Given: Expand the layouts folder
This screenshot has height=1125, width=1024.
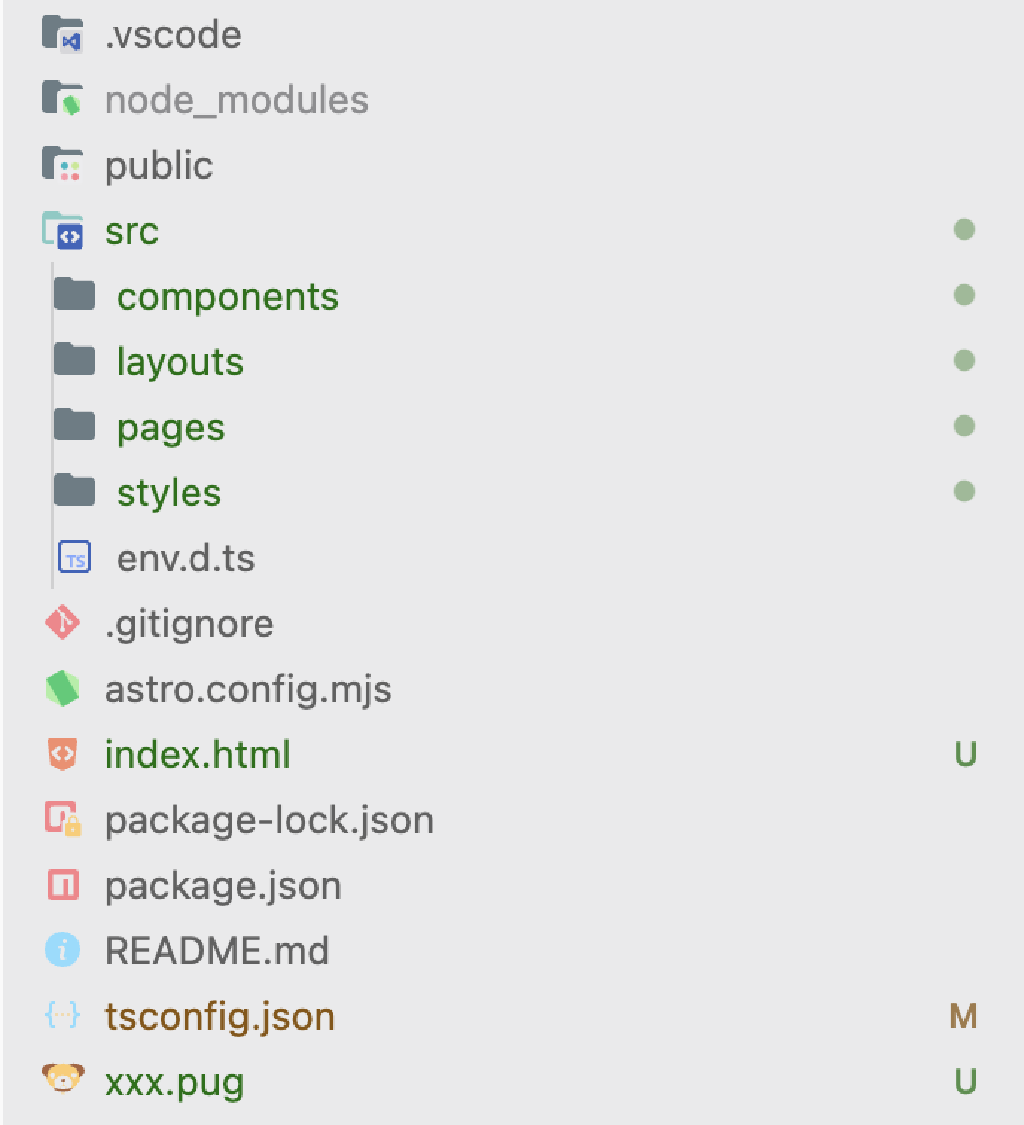Looking at the screenshot, I should tap(180, 362).
